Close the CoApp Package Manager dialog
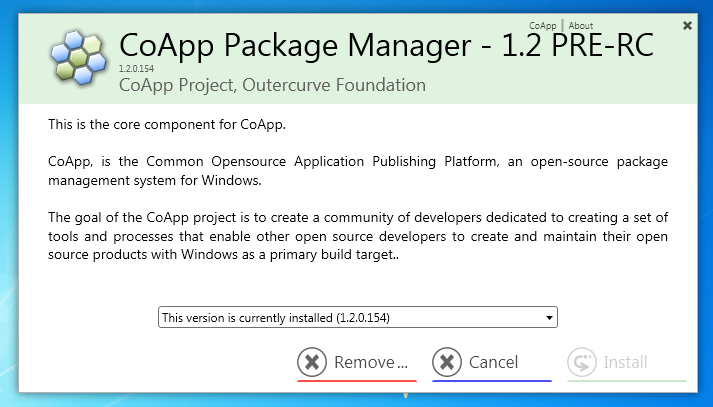The image size is (713, 407). coord(688,25)
